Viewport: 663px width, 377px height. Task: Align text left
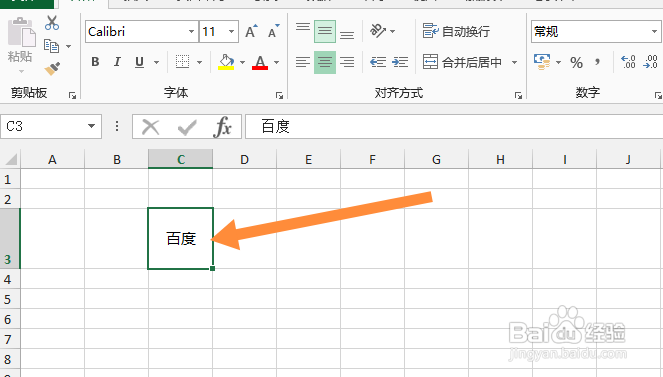303,62
